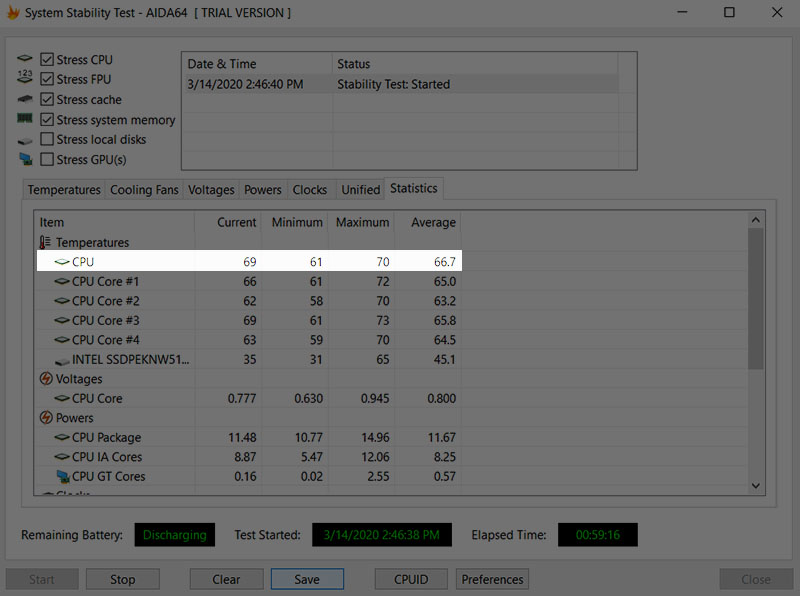800x596 pixels.
Task: Click the greyed-out Start button
Action: click(42, 579)
